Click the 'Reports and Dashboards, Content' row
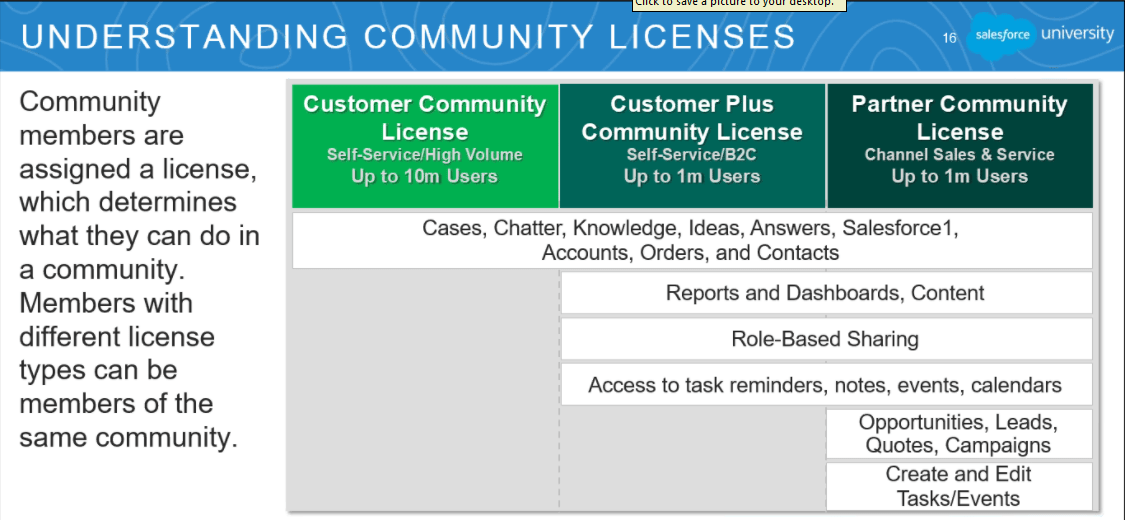Screen dimensions: 1125x520 [x=827, y=293]
